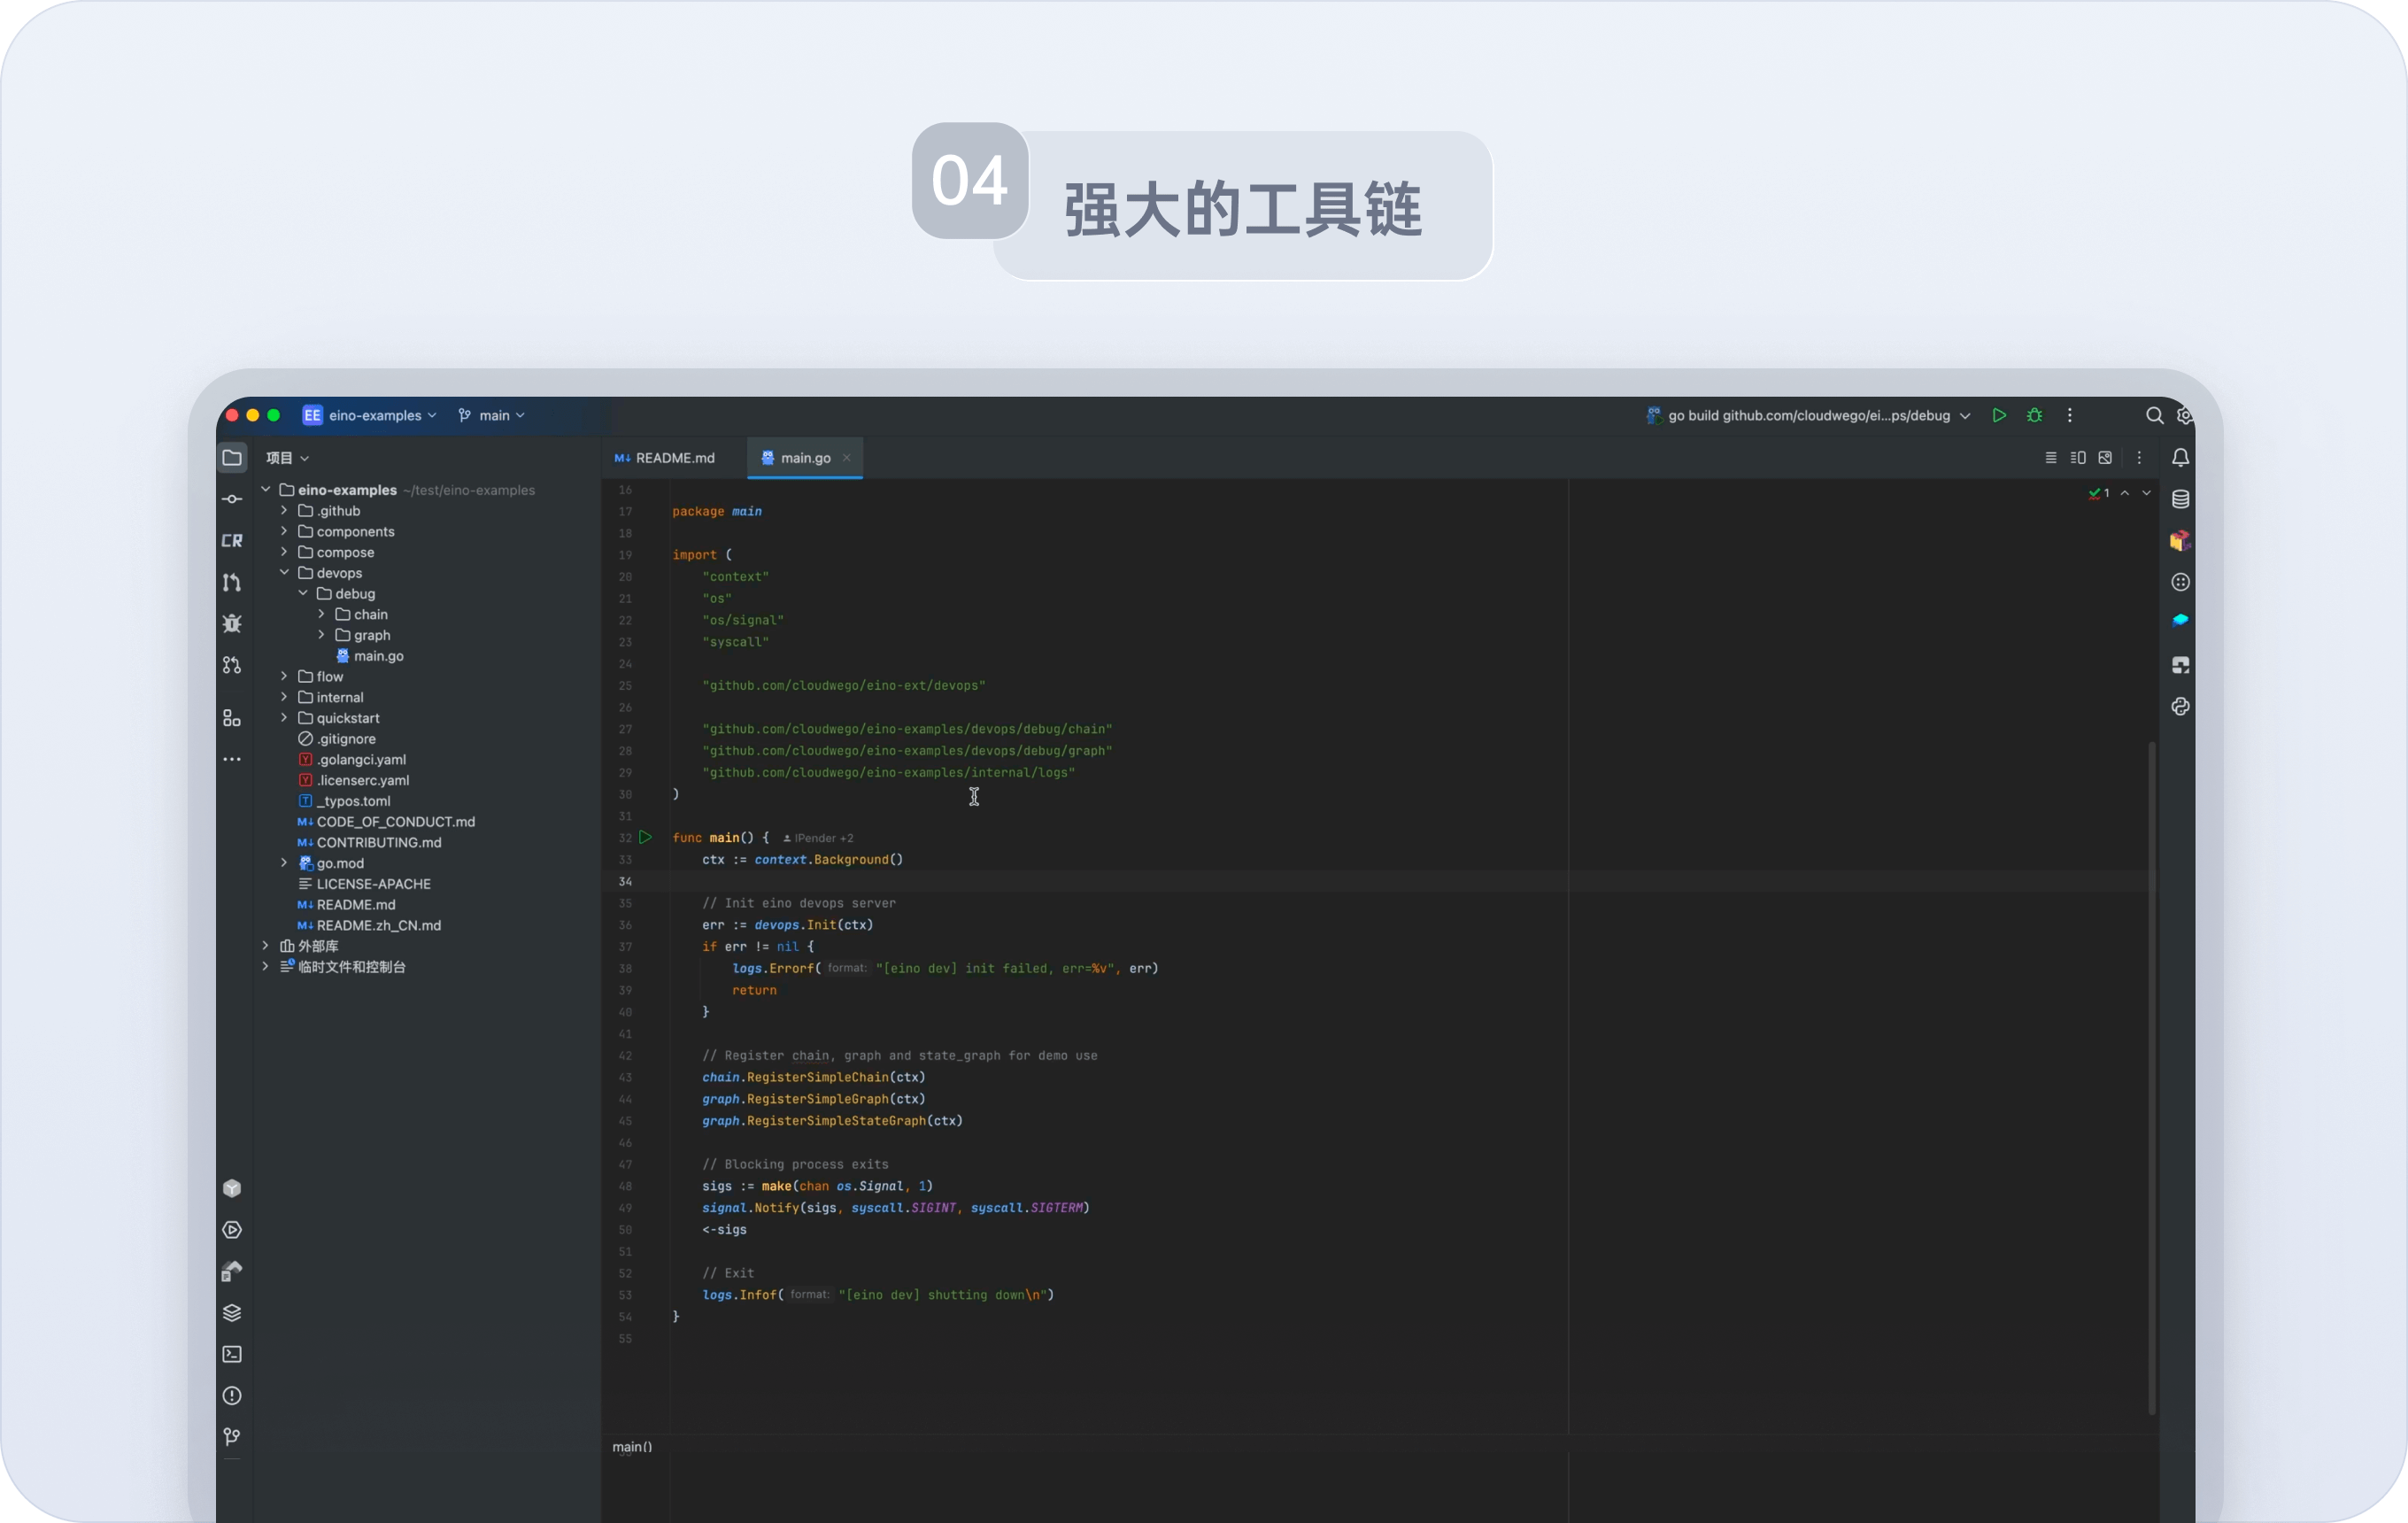Screen dimensions: 2408x1523
Task: Open the Database tool window icon
Action: (2180, 499)
